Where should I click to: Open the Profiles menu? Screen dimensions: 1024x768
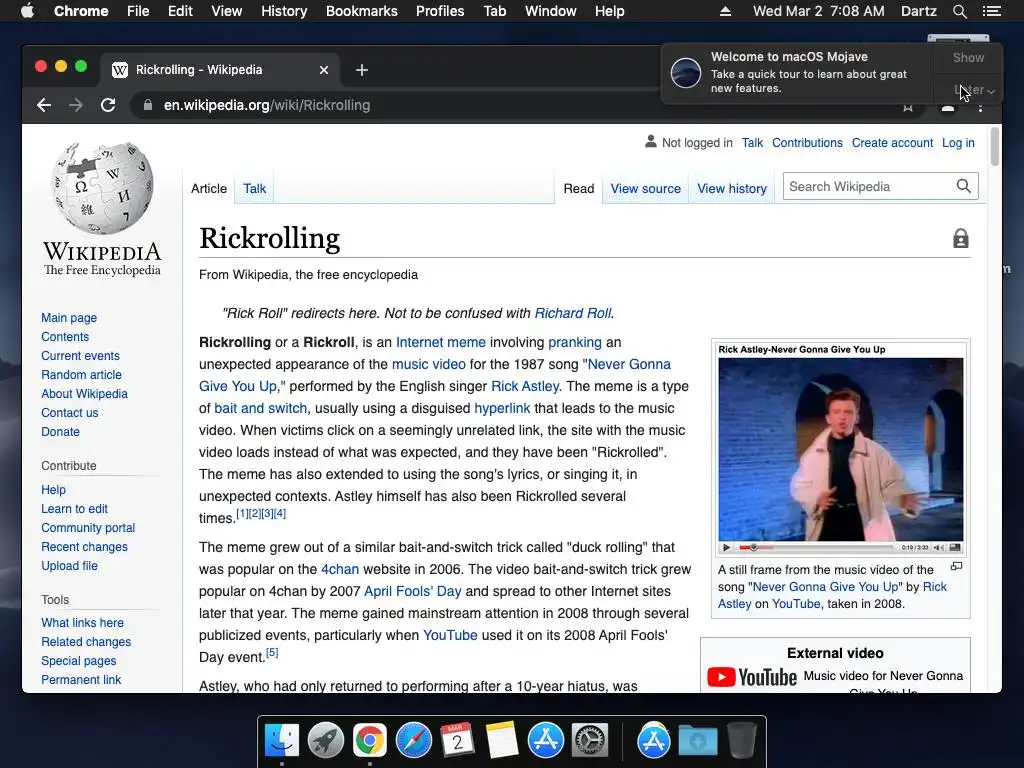[440, 11]
